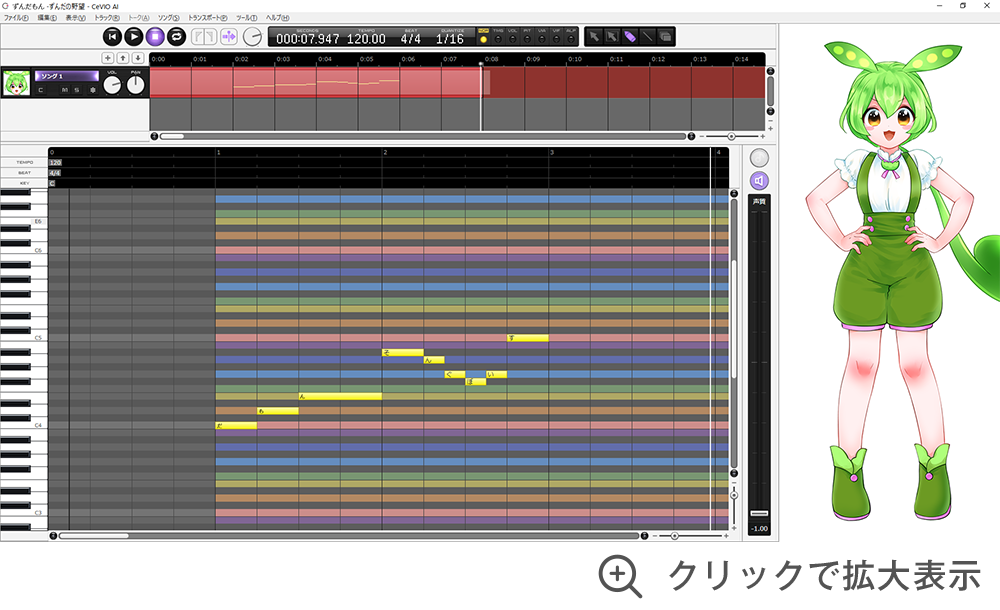
Task: Open the ファイル menu
Action: coord(17,18)
